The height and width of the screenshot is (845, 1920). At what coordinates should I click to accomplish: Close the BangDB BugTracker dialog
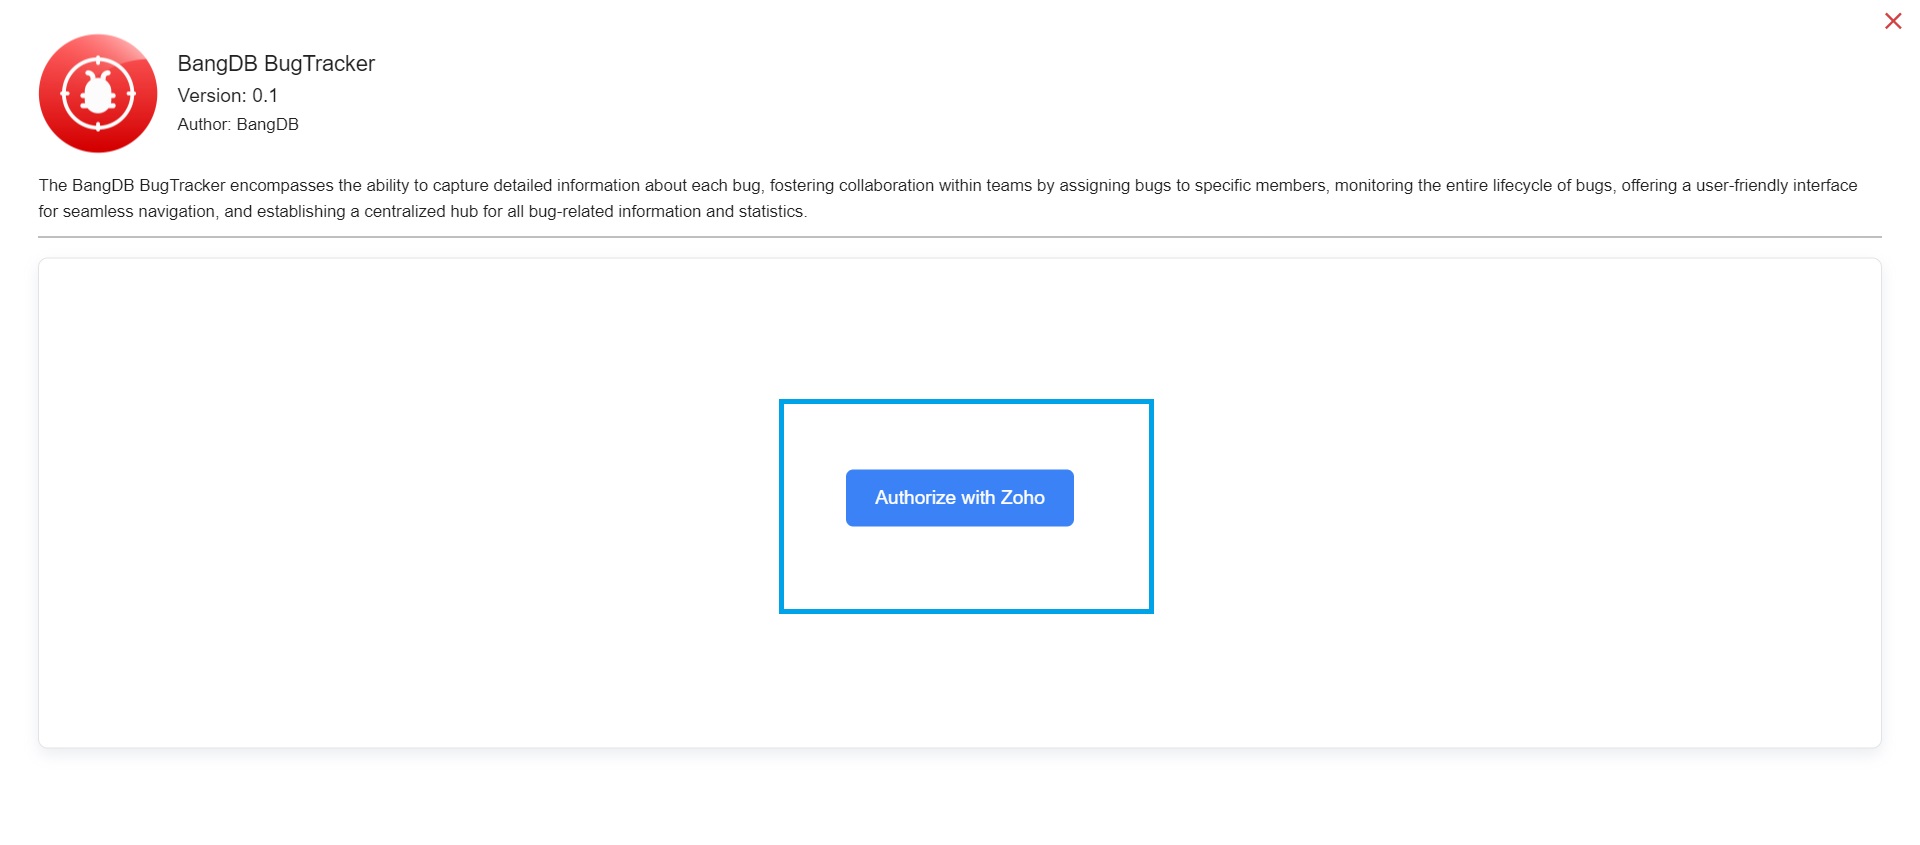(x=1892, y=21)
